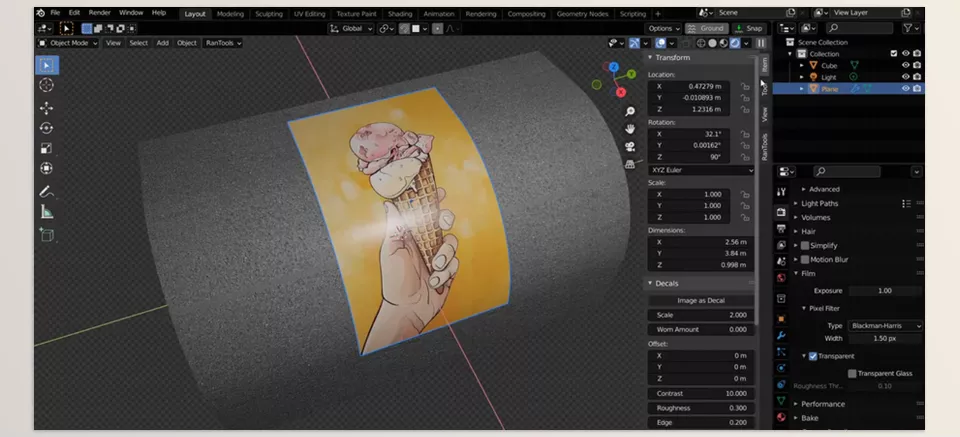Open the World properties tab icon

(x=781, y=278)
